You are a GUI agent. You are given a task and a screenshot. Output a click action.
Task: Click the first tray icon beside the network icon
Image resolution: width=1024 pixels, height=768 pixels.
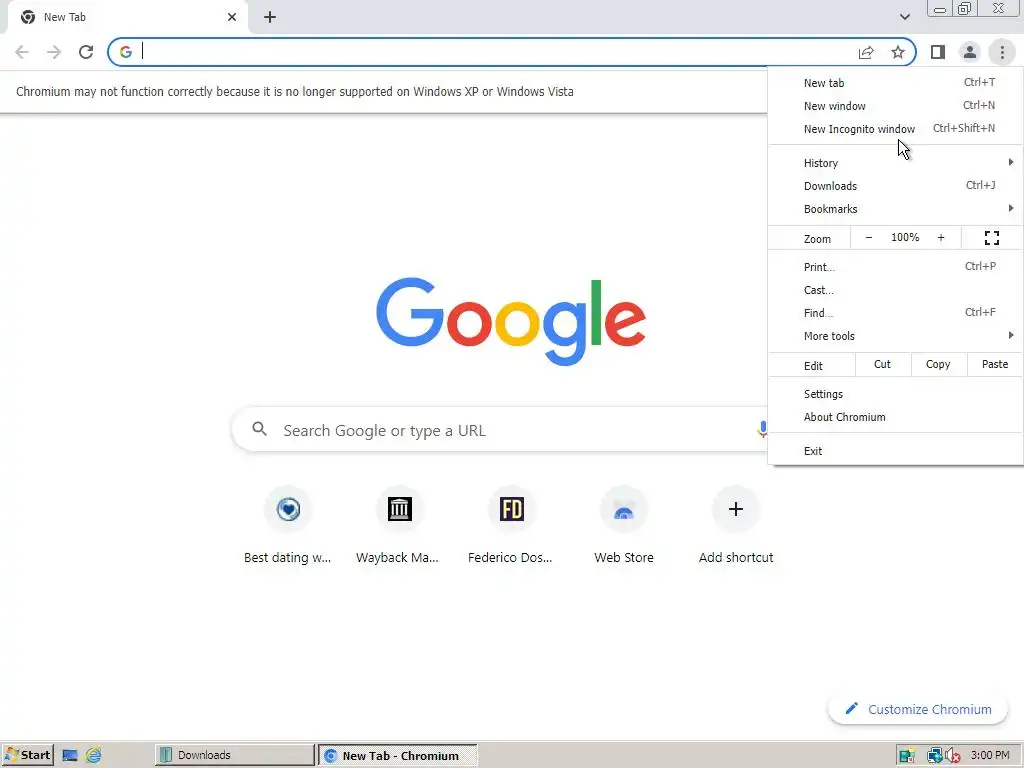pos(906,756)
